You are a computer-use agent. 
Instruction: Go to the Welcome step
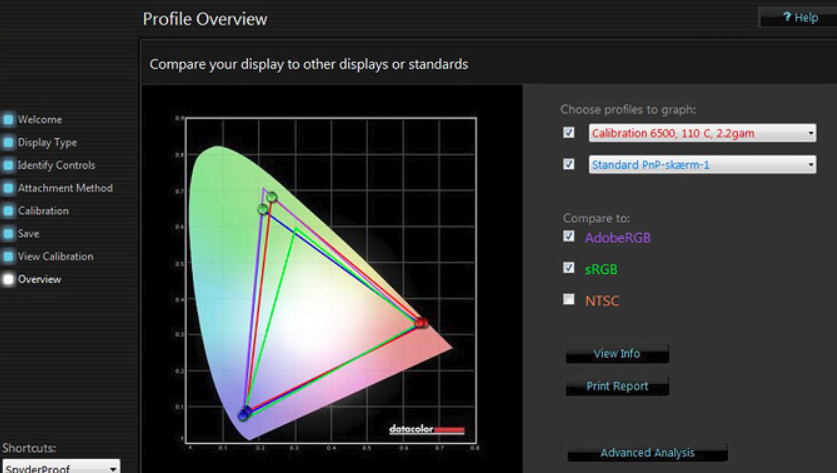click(40, 120)
